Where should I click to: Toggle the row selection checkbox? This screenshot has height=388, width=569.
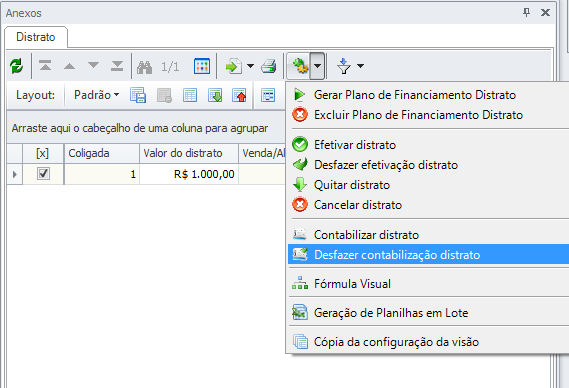tap(43, 173)
